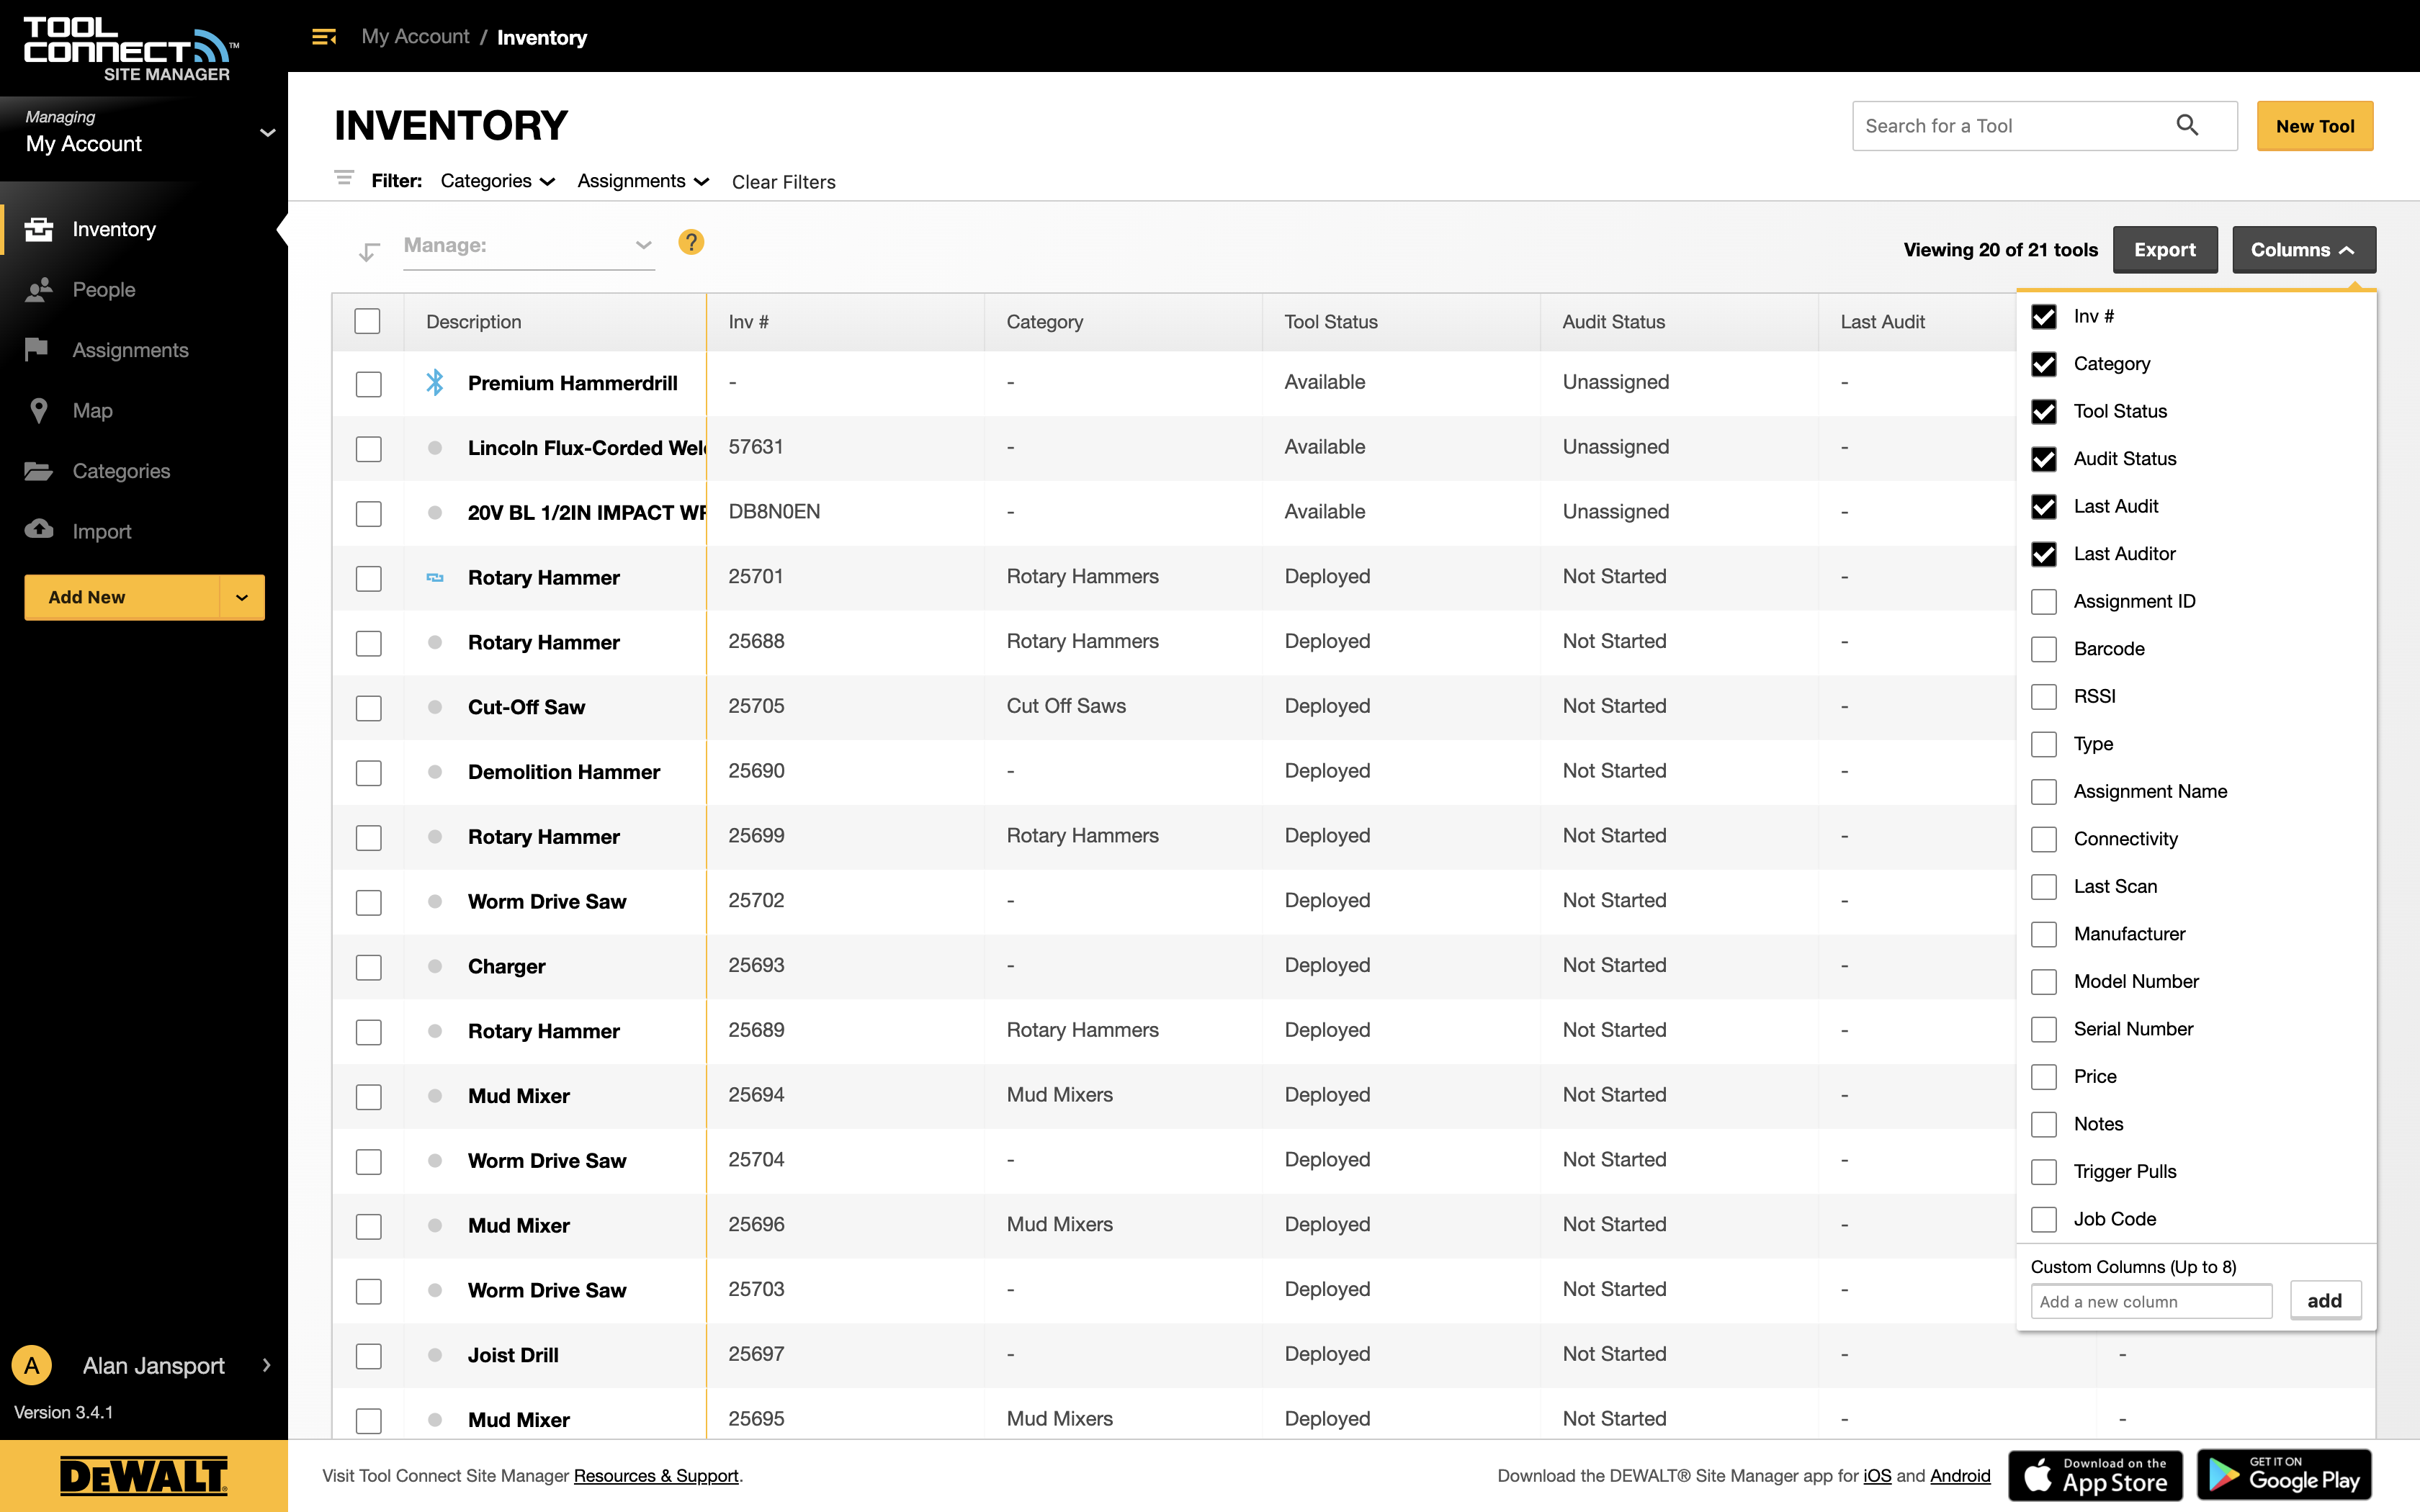Click the DEWALT logo at bottom left
This screenshot has height=1512, width=2420.
pyautogui.click(x=144, y=1476)
